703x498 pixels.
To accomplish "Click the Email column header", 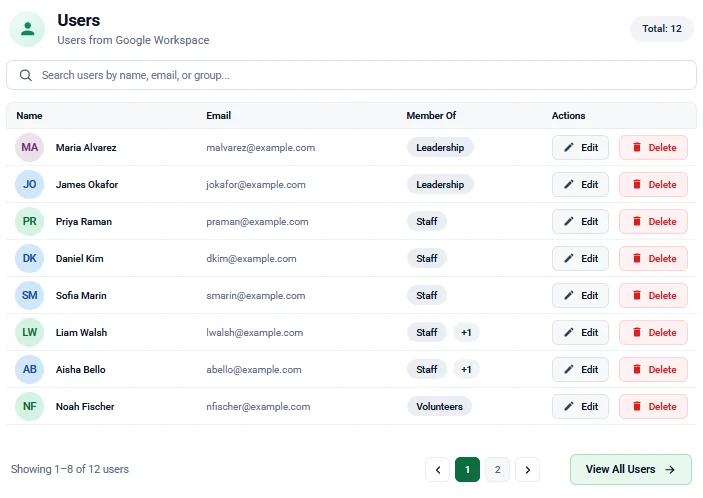I will [218, 116].
